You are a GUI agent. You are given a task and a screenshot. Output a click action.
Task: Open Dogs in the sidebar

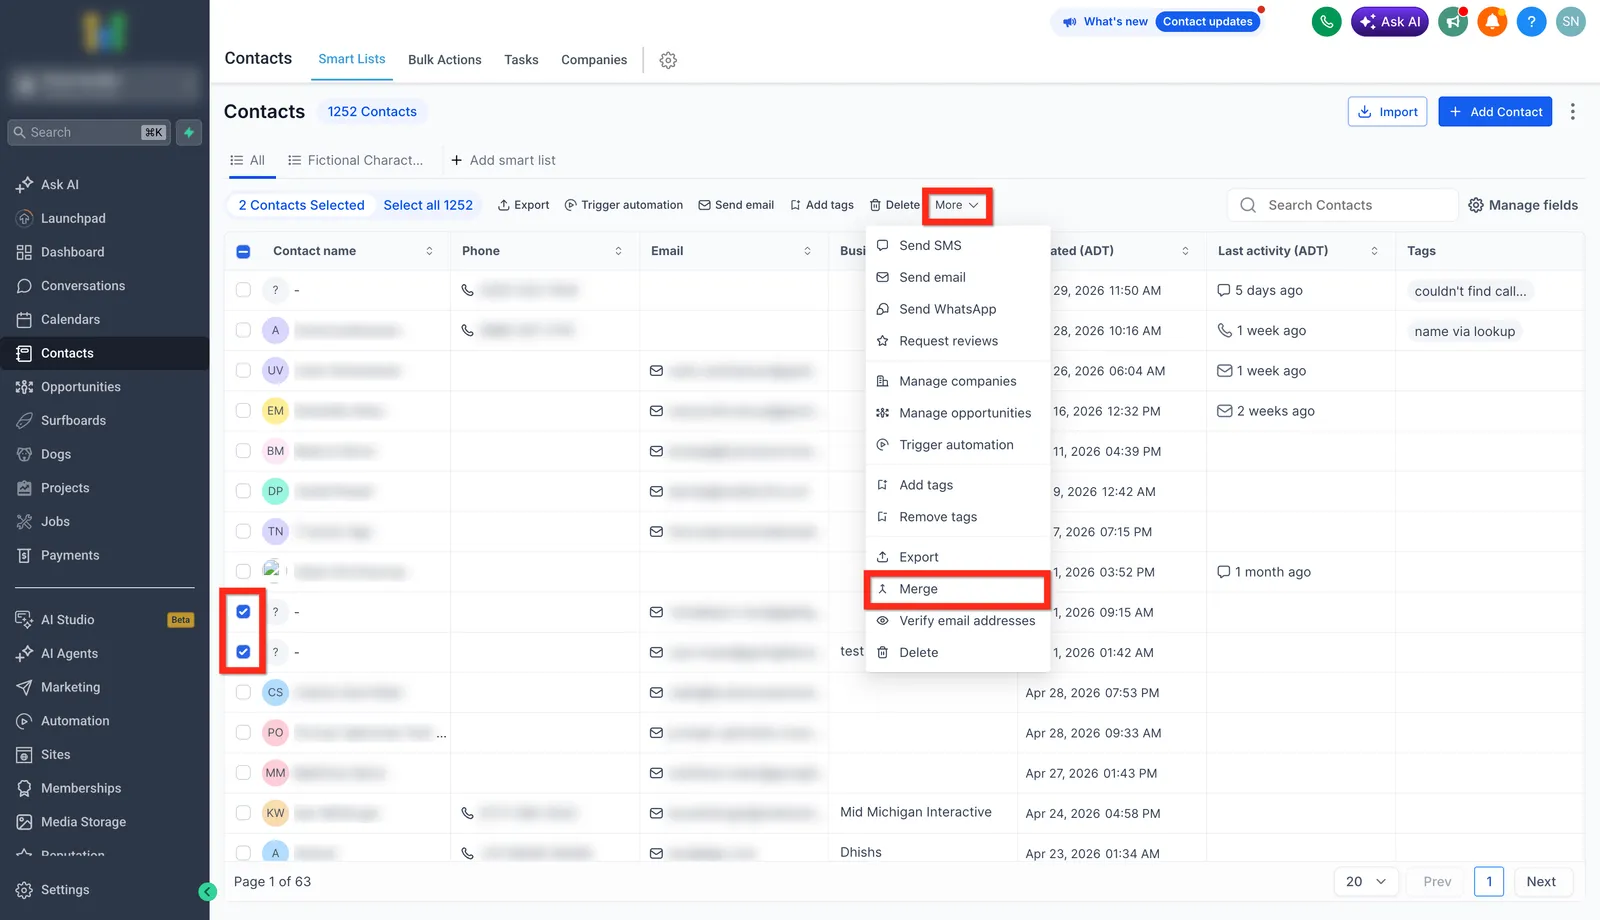click(56, 454)
